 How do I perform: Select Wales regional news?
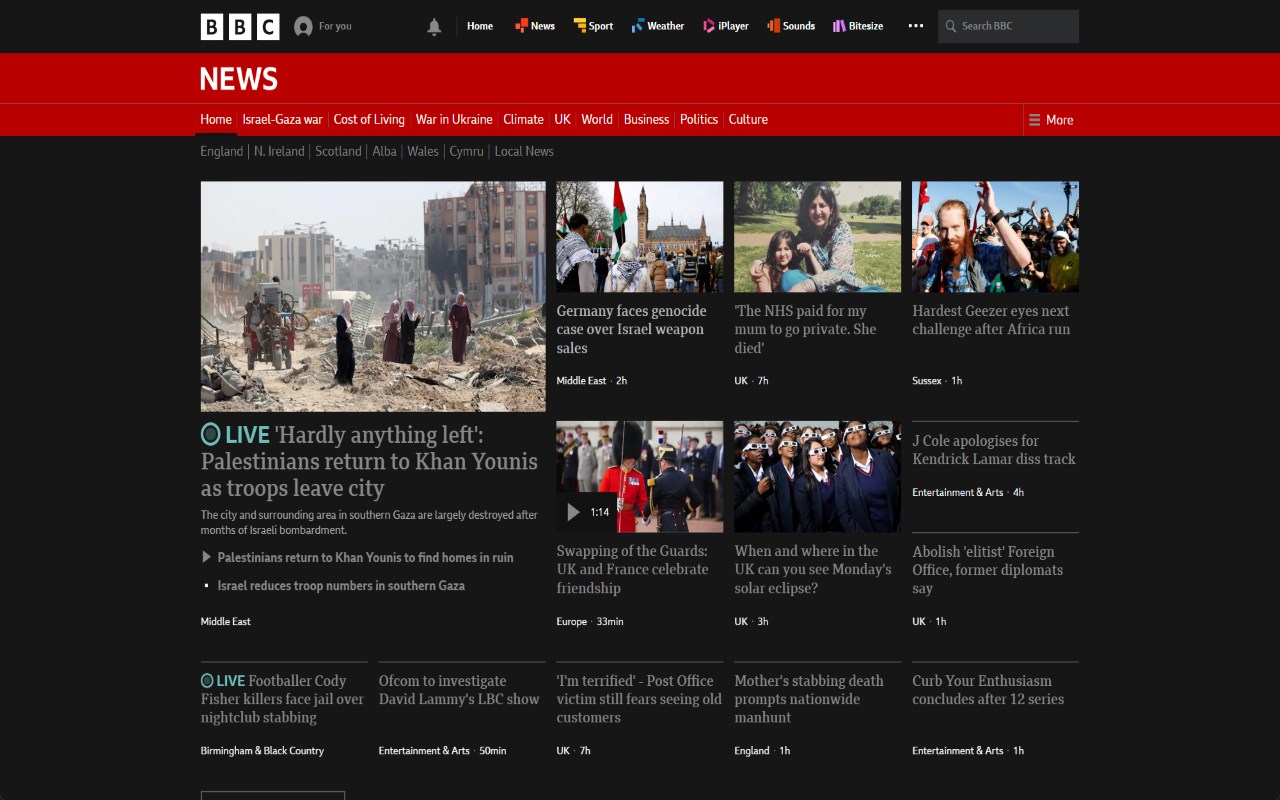point(423,151)
